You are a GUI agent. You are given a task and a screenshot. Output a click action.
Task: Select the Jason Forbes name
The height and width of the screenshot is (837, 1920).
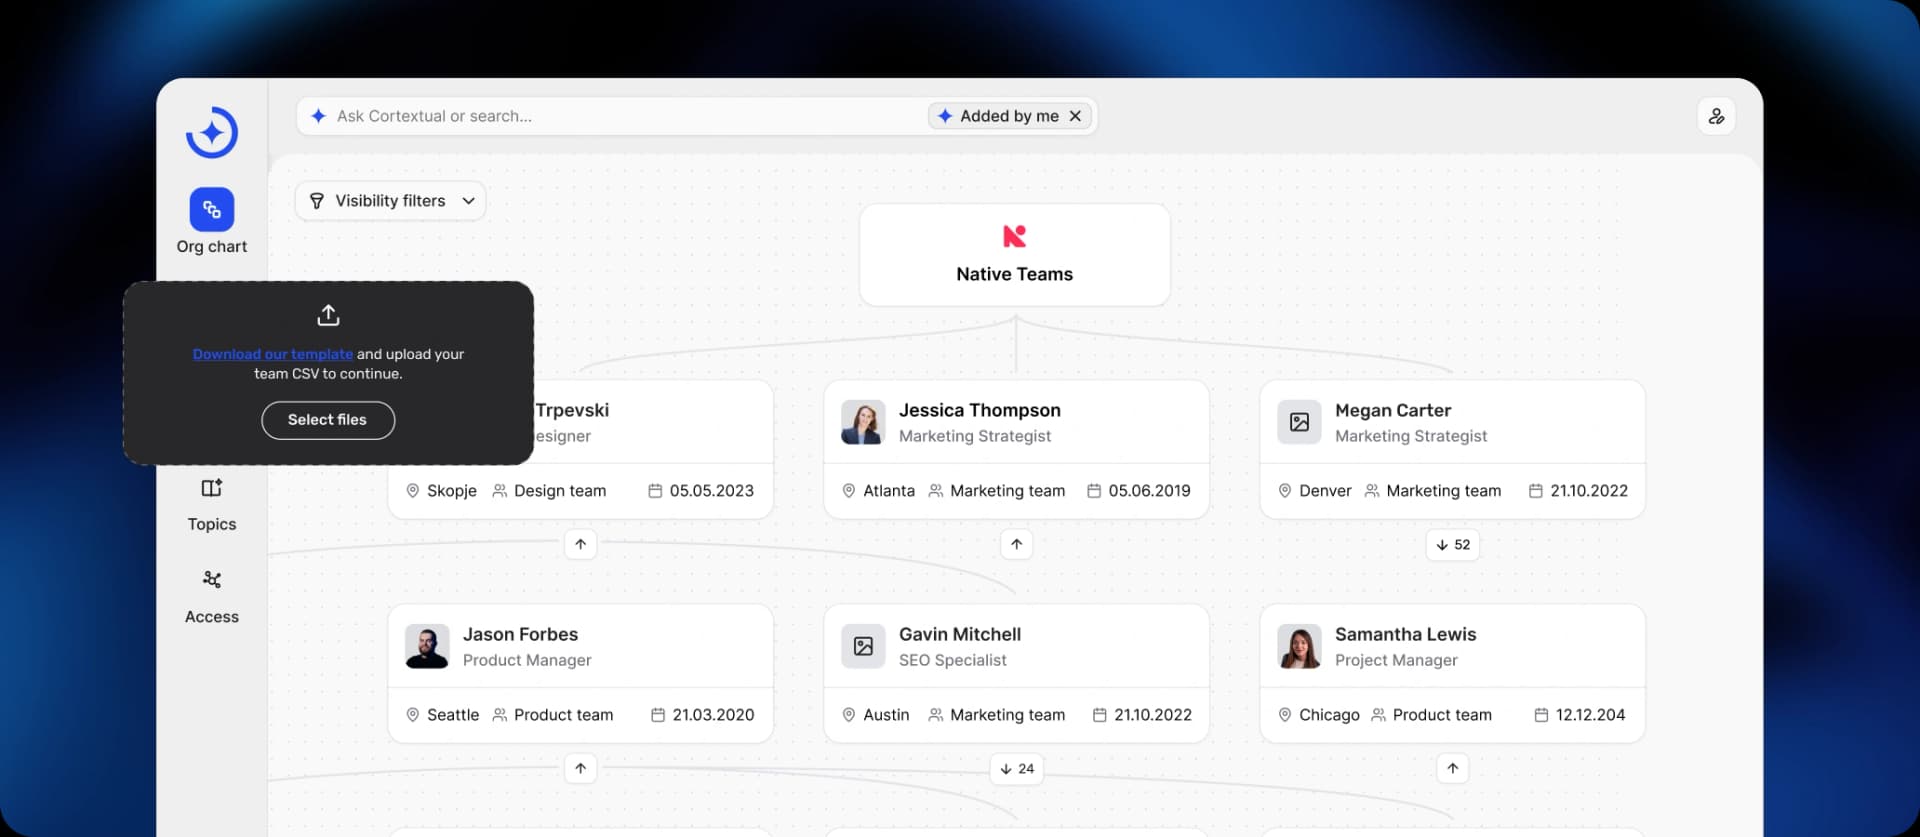[x=520, y=634]
